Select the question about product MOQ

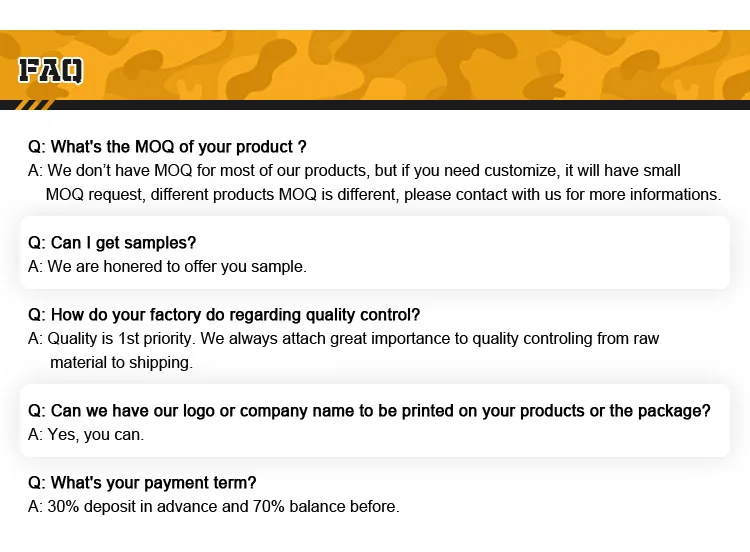click(x=167, y=147)
